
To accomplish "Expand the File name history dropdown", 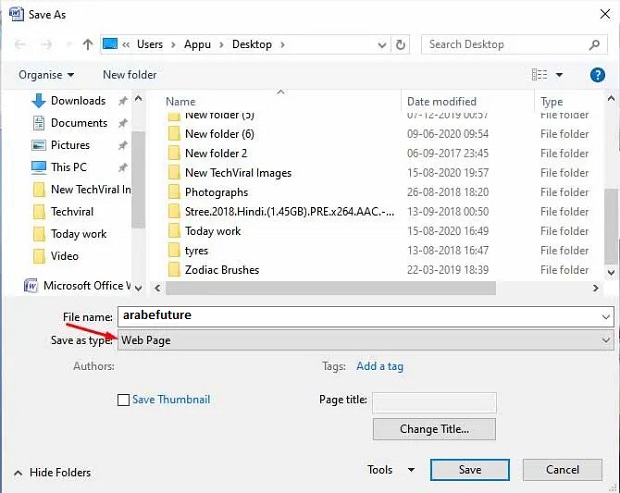I will pos(606,317).
